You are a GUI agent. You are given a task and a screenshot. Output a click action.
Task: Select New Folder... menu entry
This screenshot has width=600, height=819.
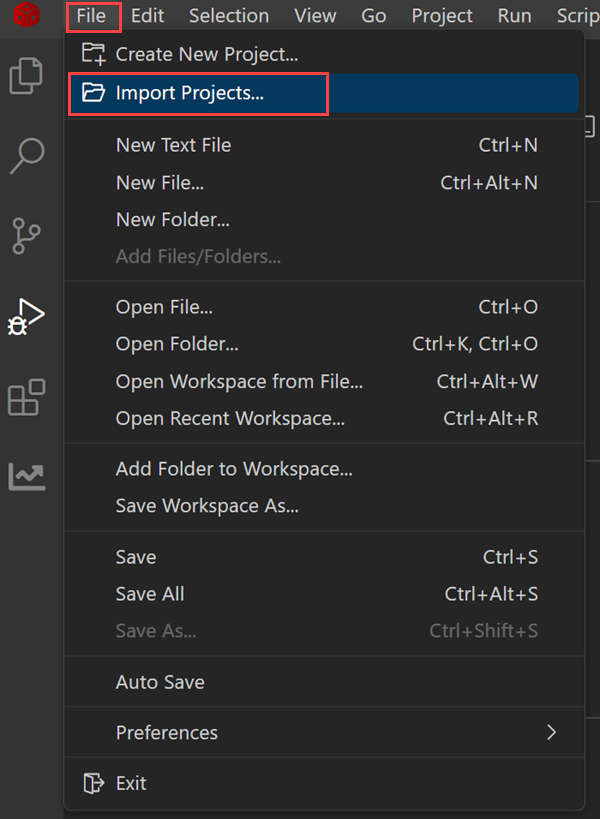pos(324,220)
